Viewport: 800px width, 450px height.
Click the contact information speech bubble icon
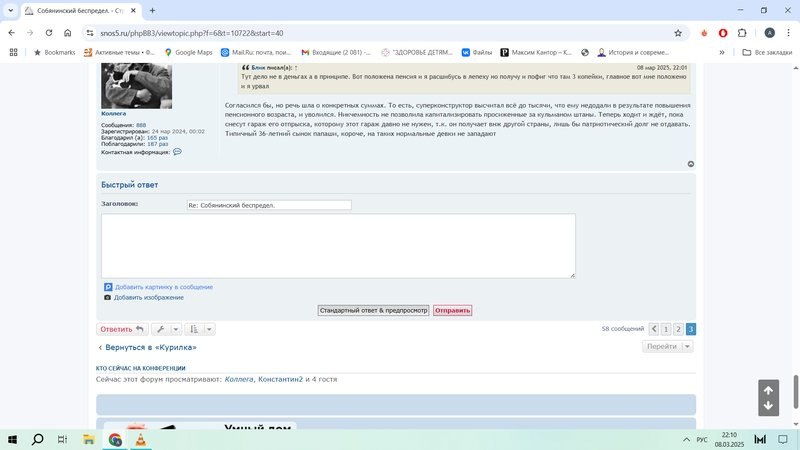[x=177, y=152]
